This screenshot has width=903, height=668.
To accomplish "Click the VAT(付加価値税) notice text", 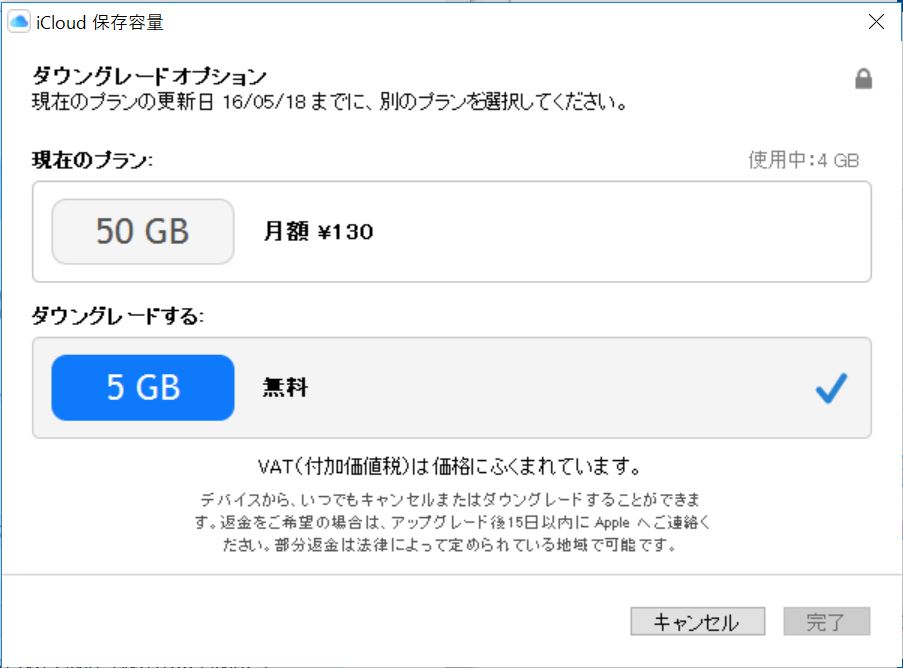I will (448, 467).
